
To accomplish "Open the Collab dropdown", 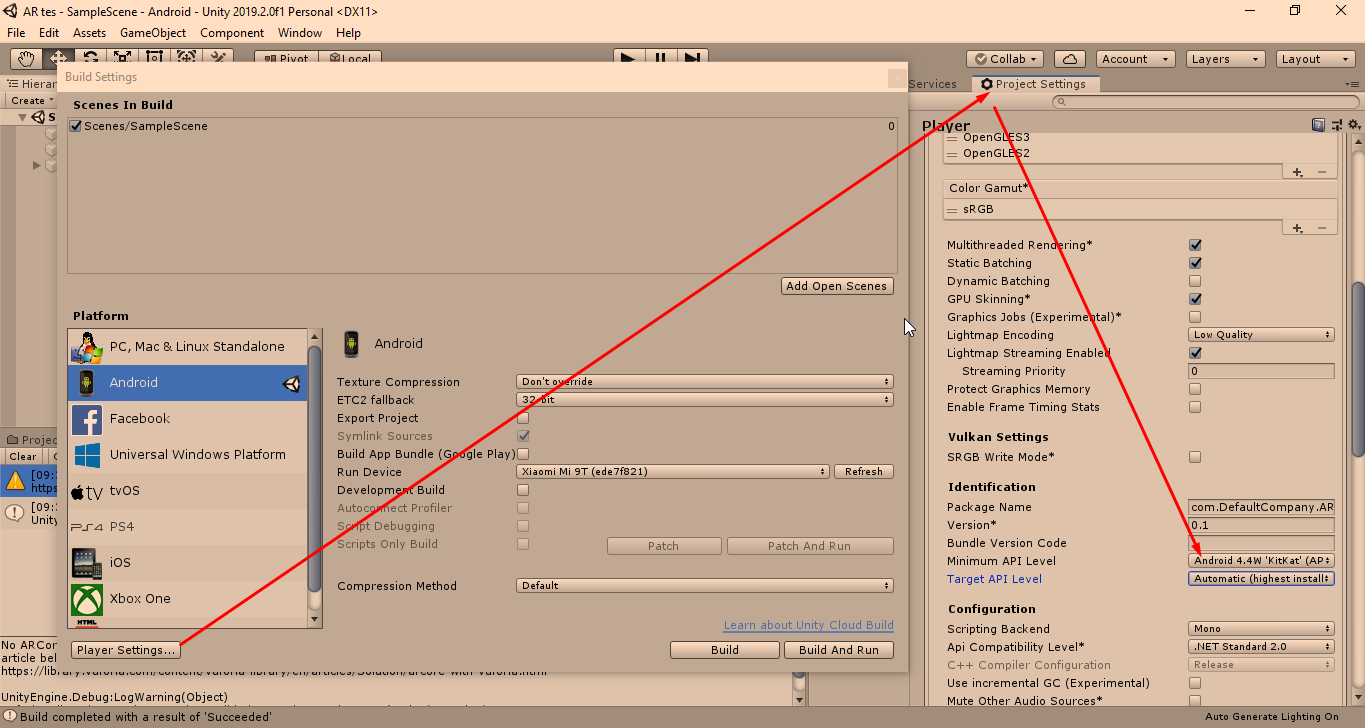I will [x=1005, y=59].
